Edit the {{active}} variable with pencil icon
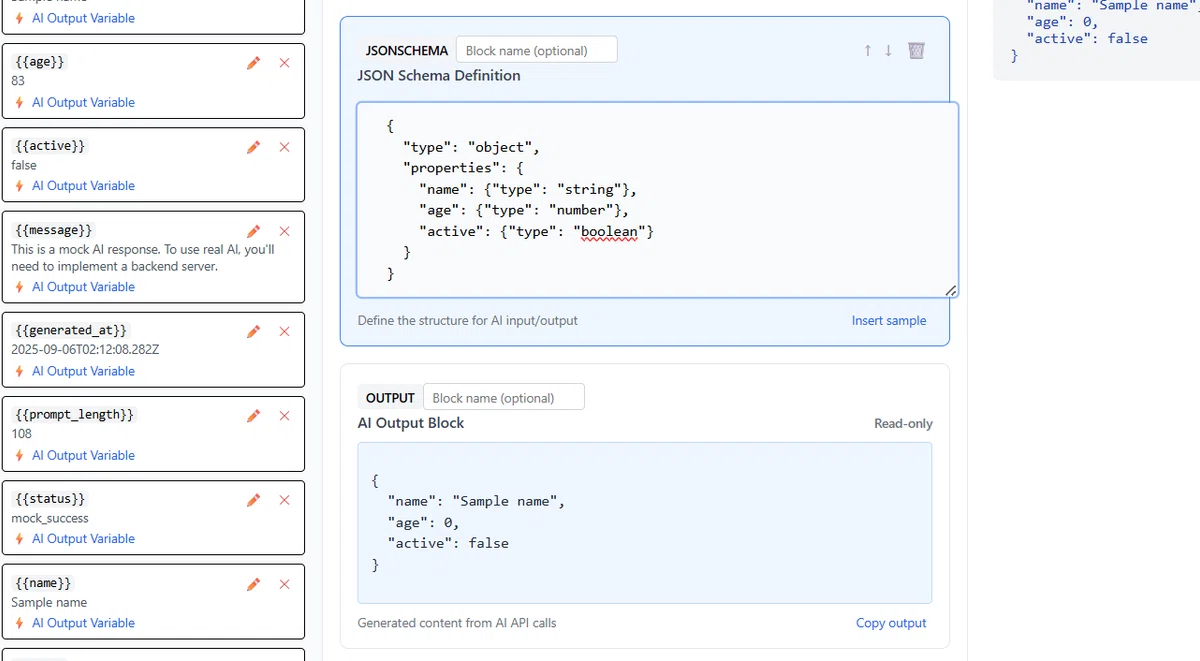This screenshot has height=661, width=1200. (x=254, y=147)
